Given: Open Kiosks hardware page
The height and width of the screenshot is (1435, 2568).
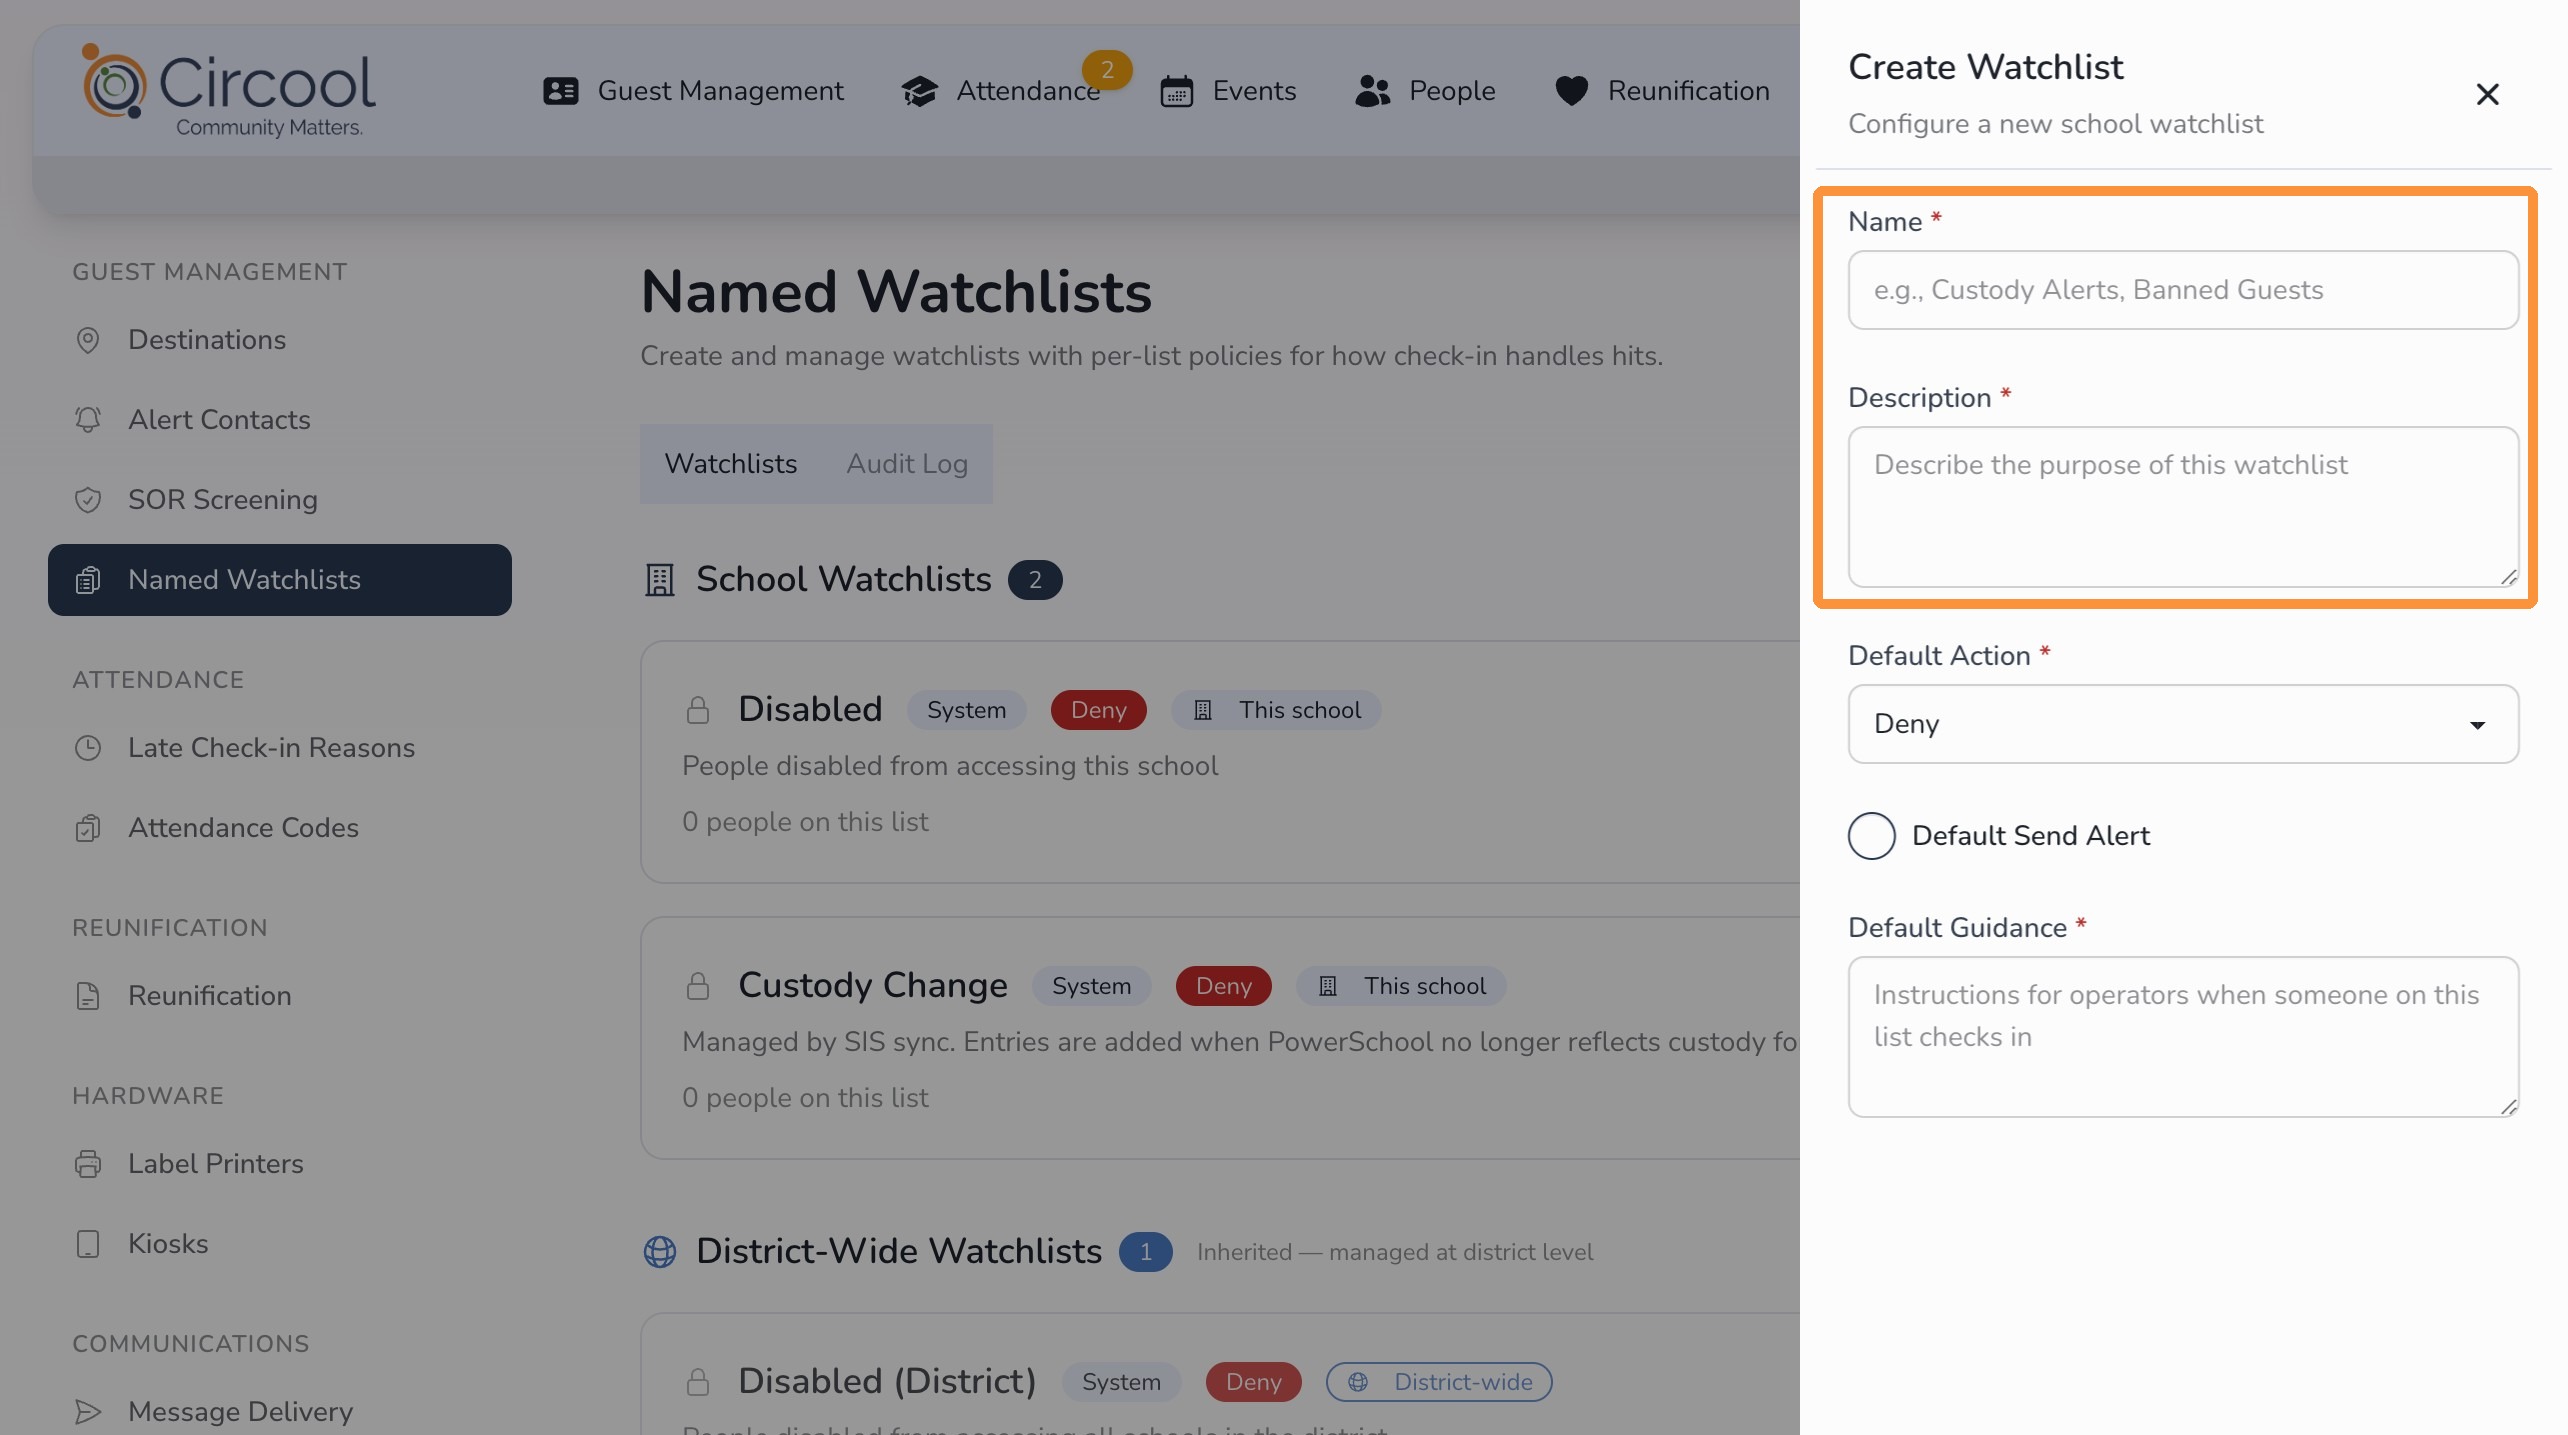Looking at the screenshot, I should click(280, 1244).
